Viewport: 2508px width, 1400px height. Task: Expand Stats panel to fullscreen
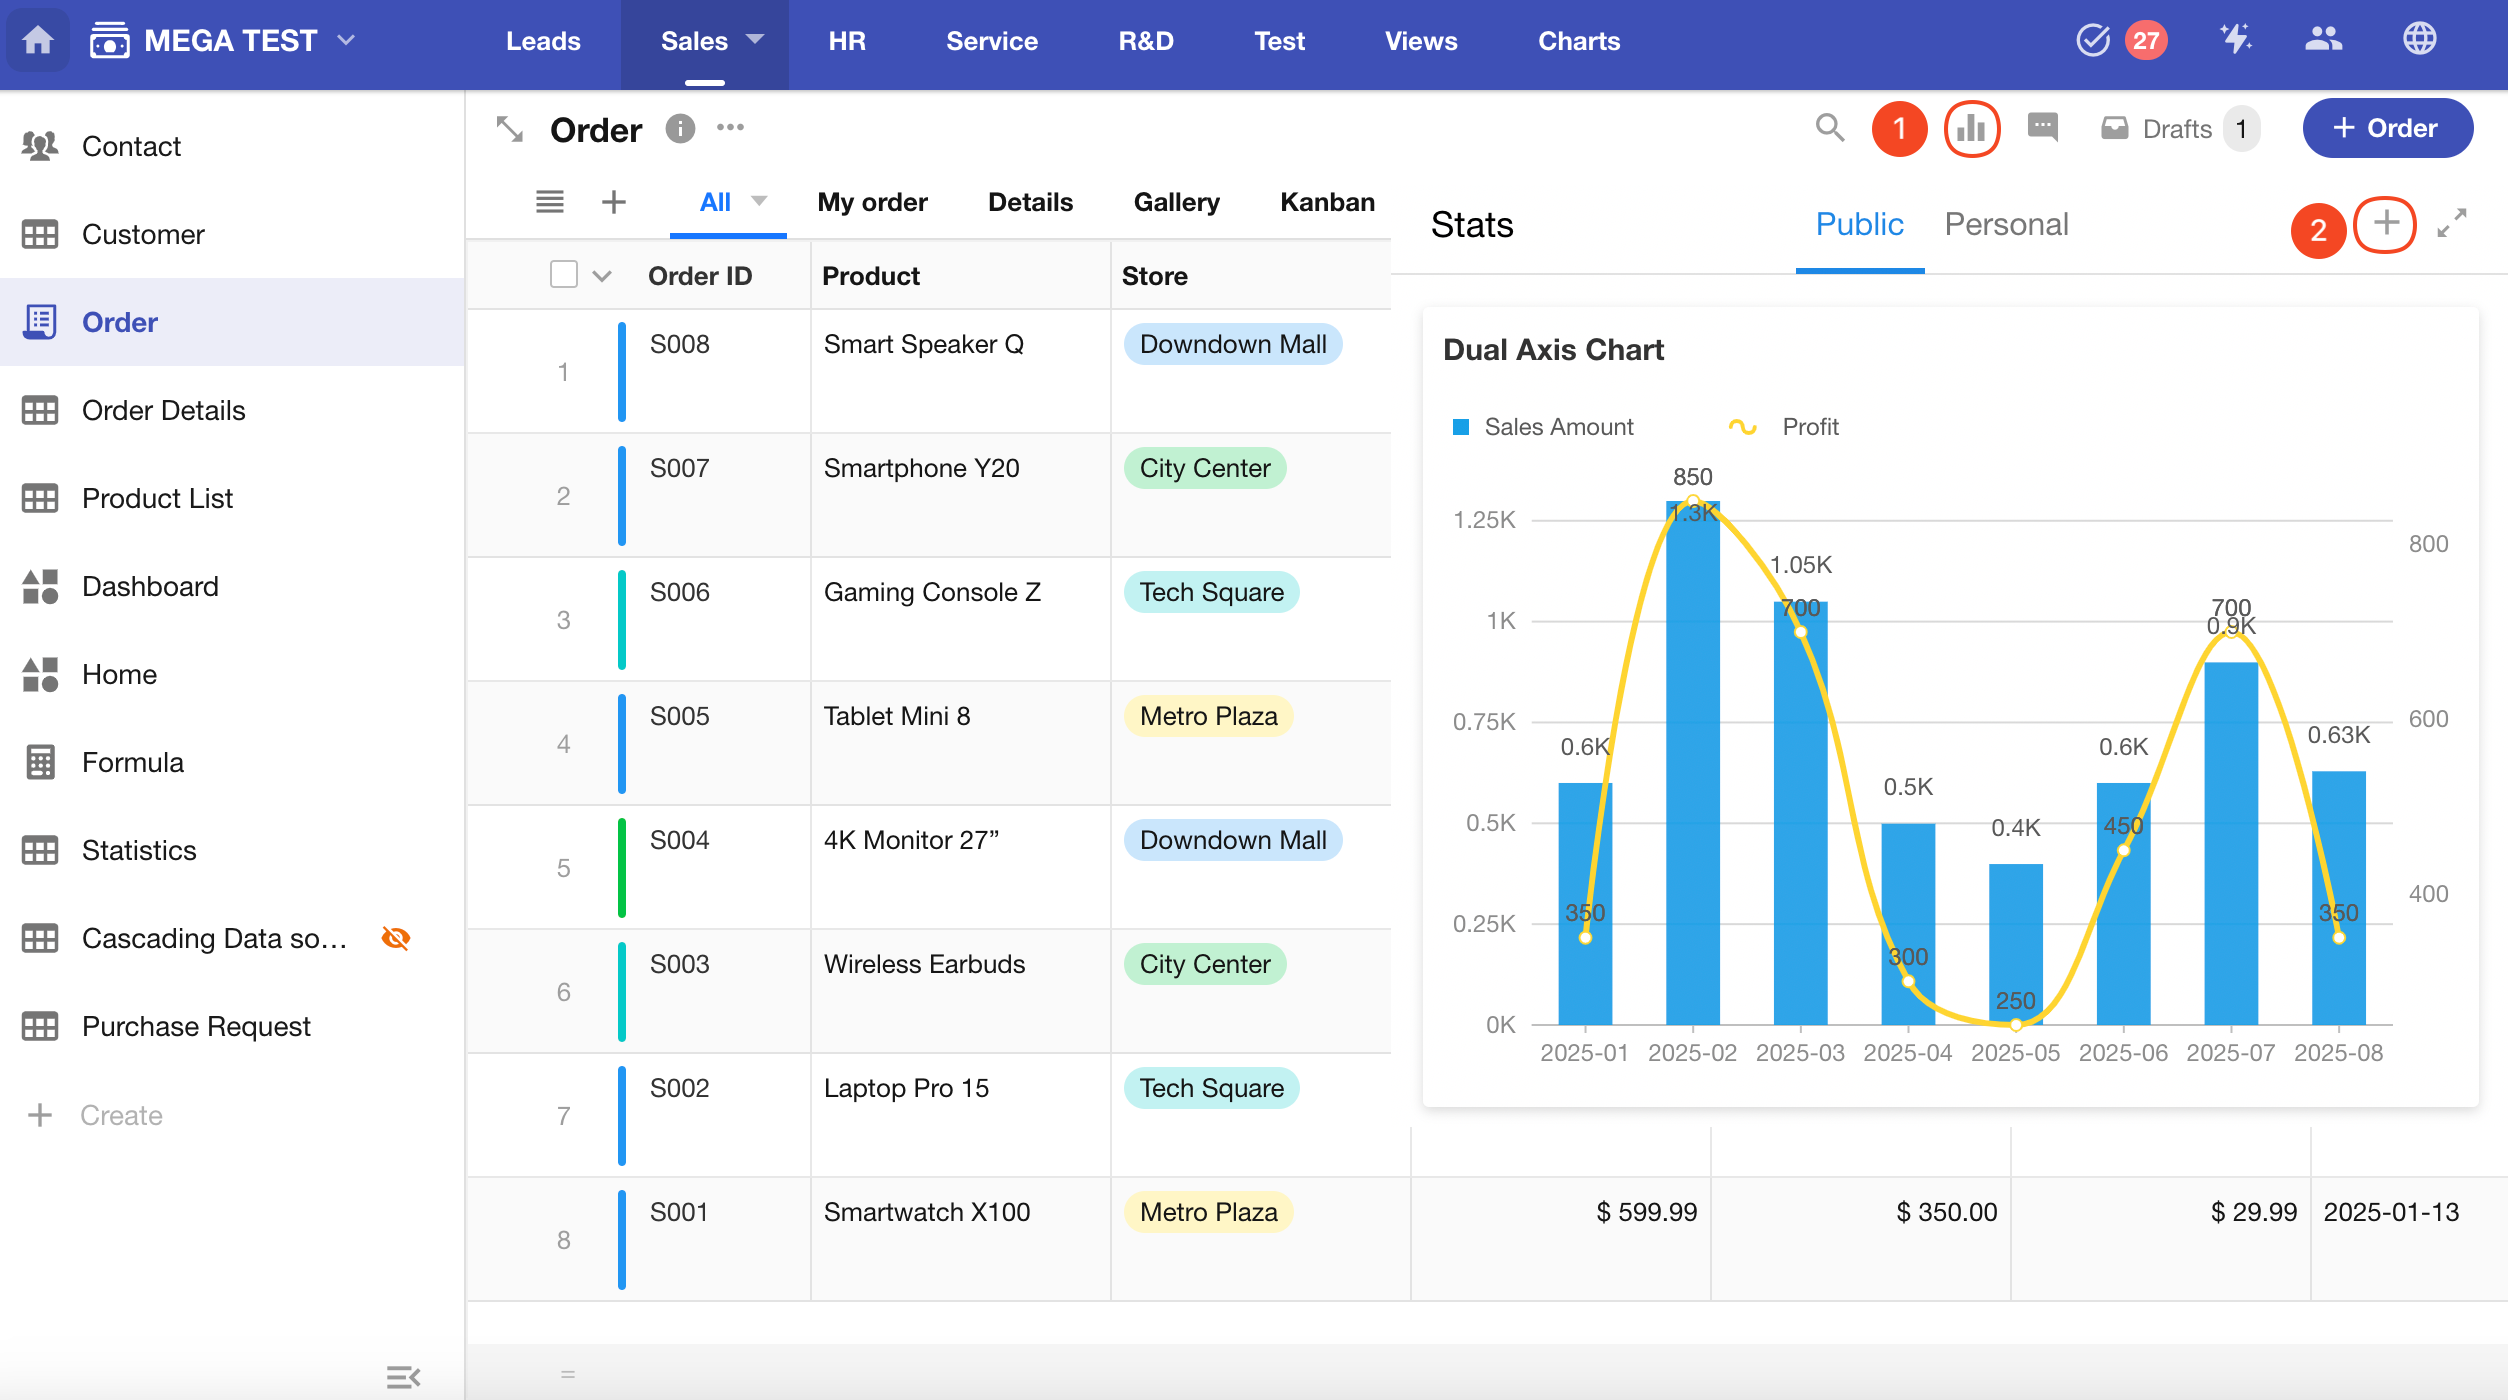click(x=2452, y=223)
